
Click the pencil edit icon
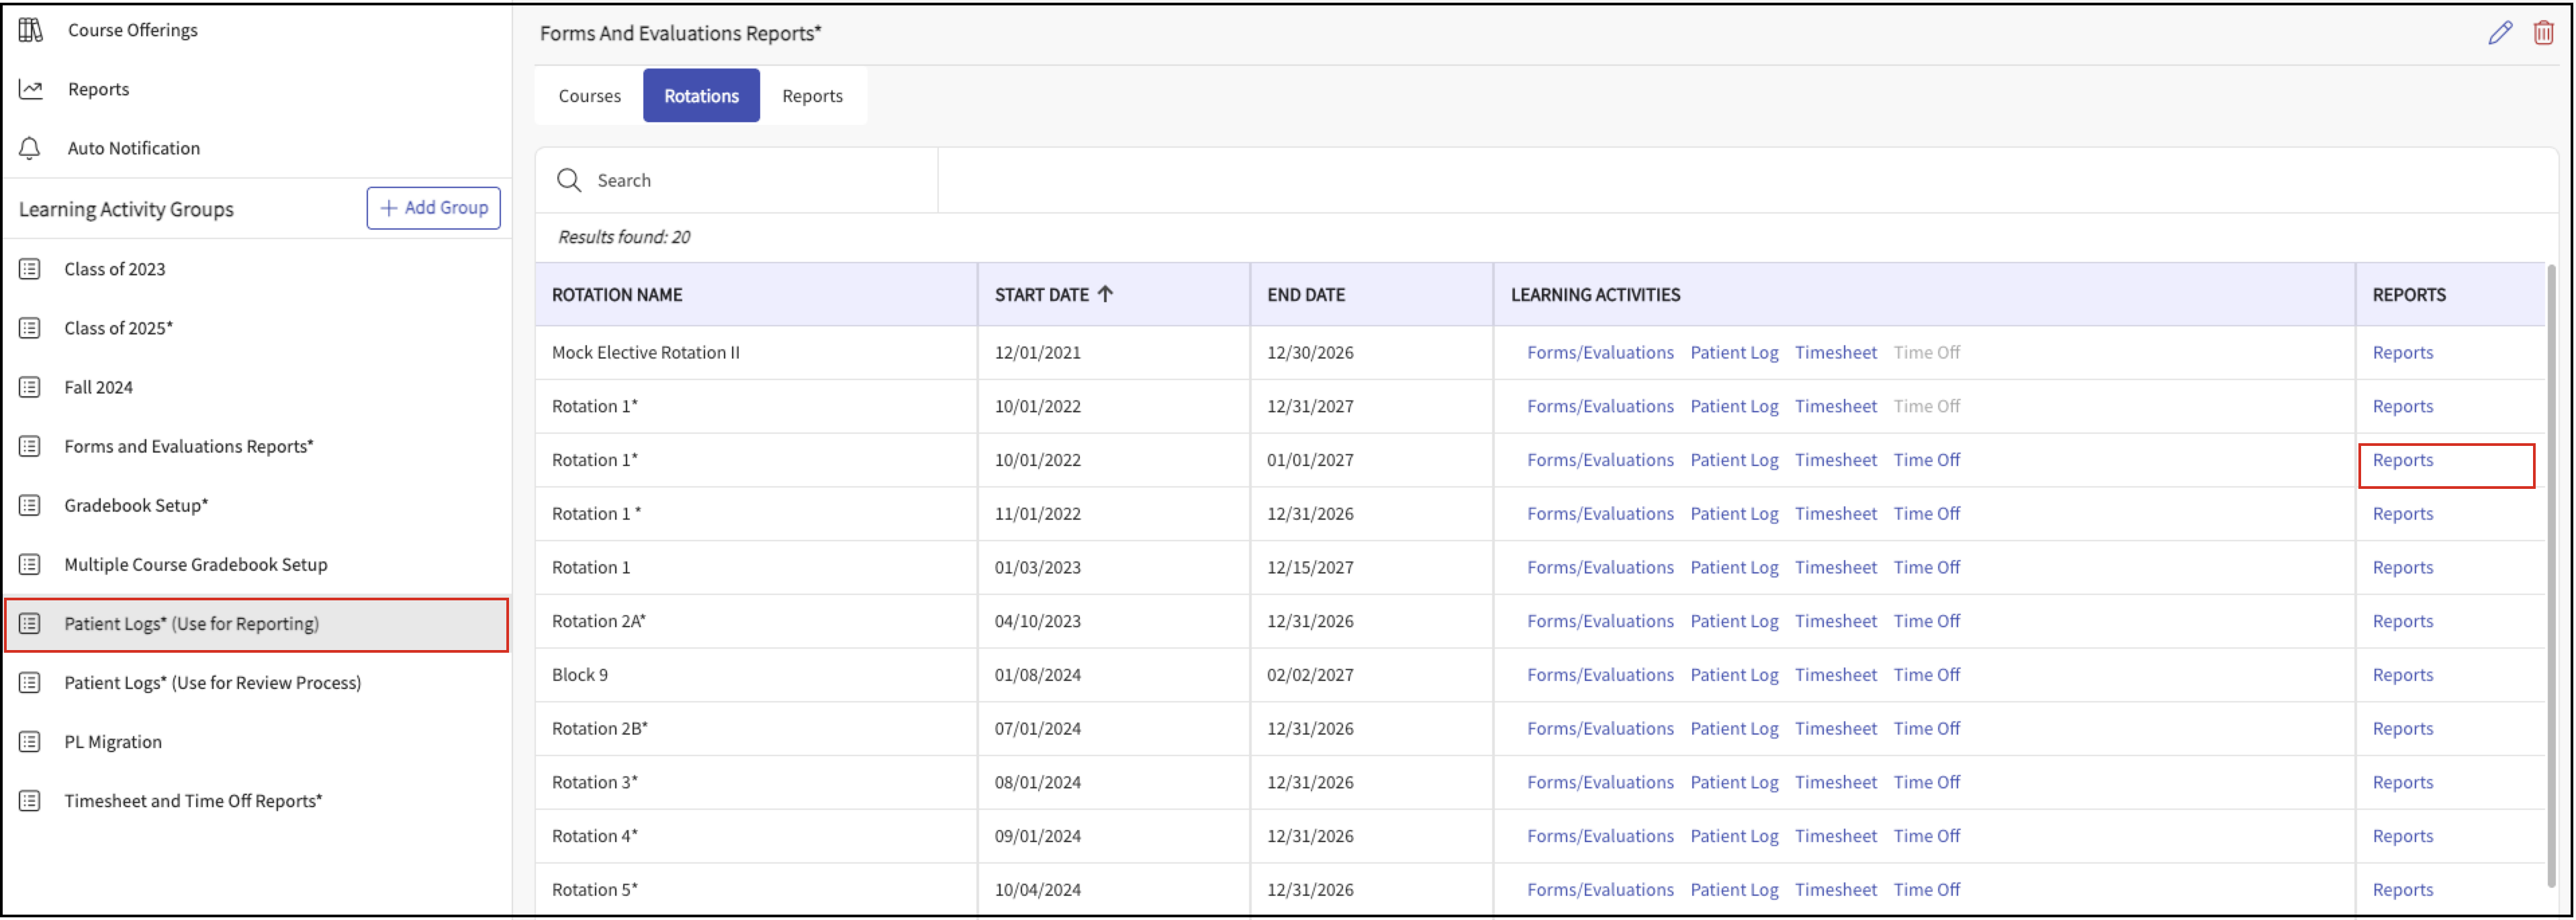coord(2500,33)
